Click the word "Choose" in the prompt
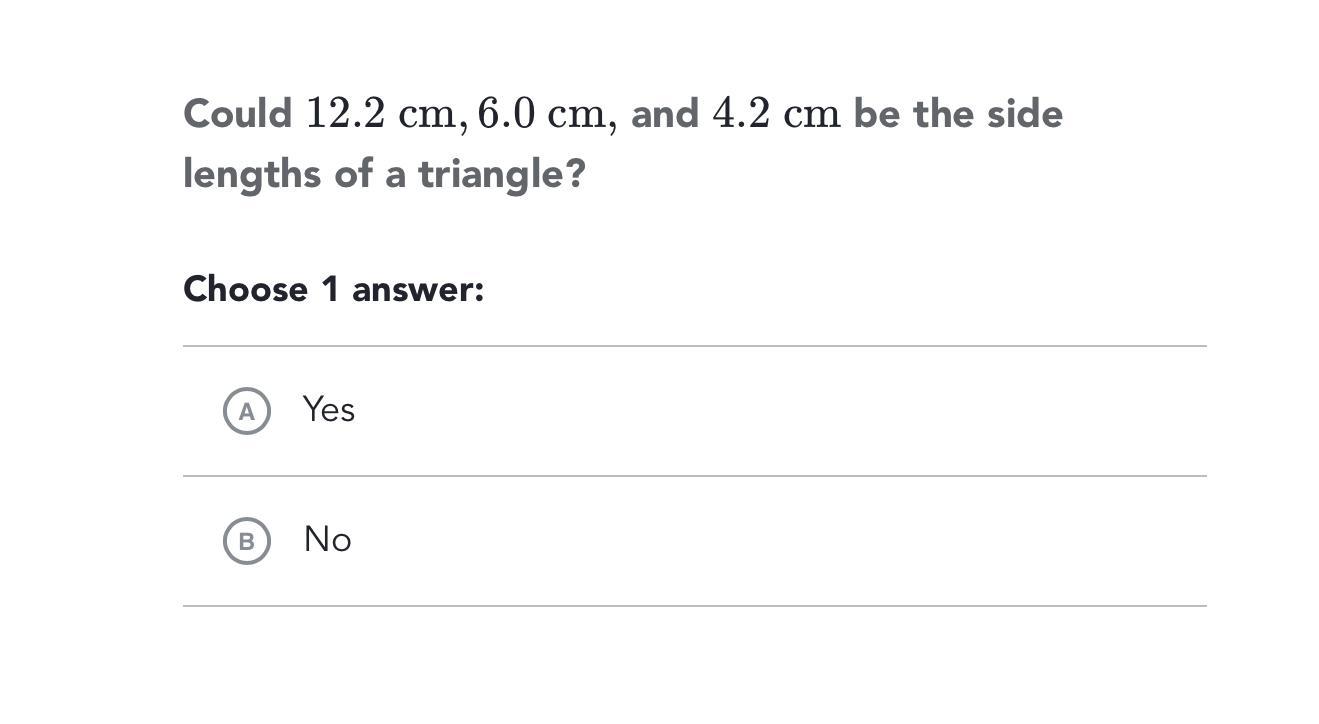 point(245,290)
